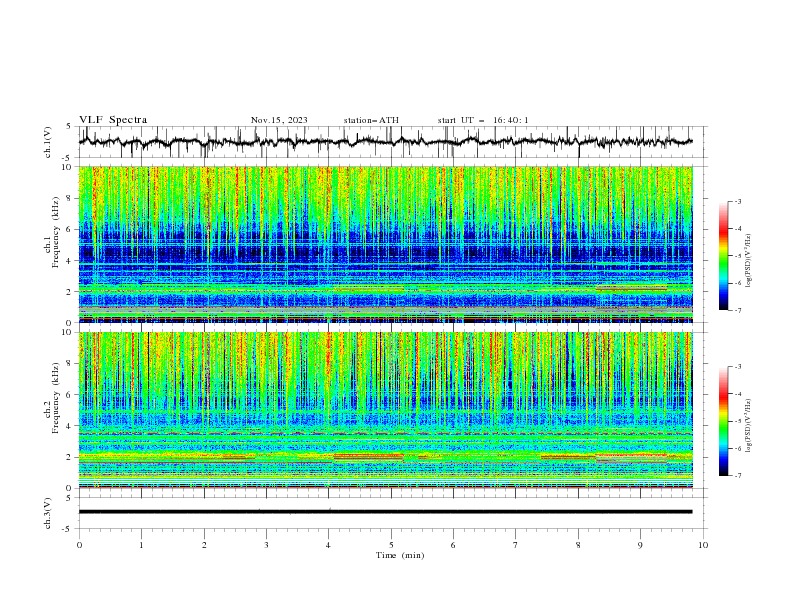The image size is (792, 612).
Task: Click the "10" kHz tick of ch.2 spectrogram
Action: (68, 332)
